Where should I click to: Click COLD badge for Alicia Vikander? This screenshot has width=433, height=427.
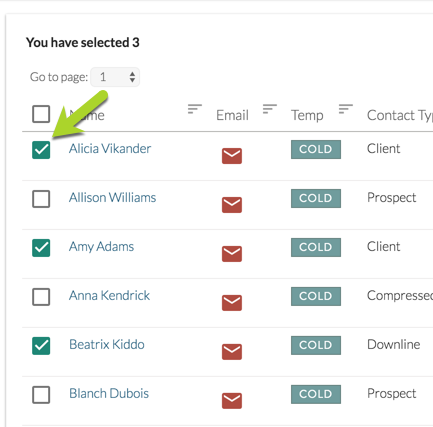click(x=316, y=149)
